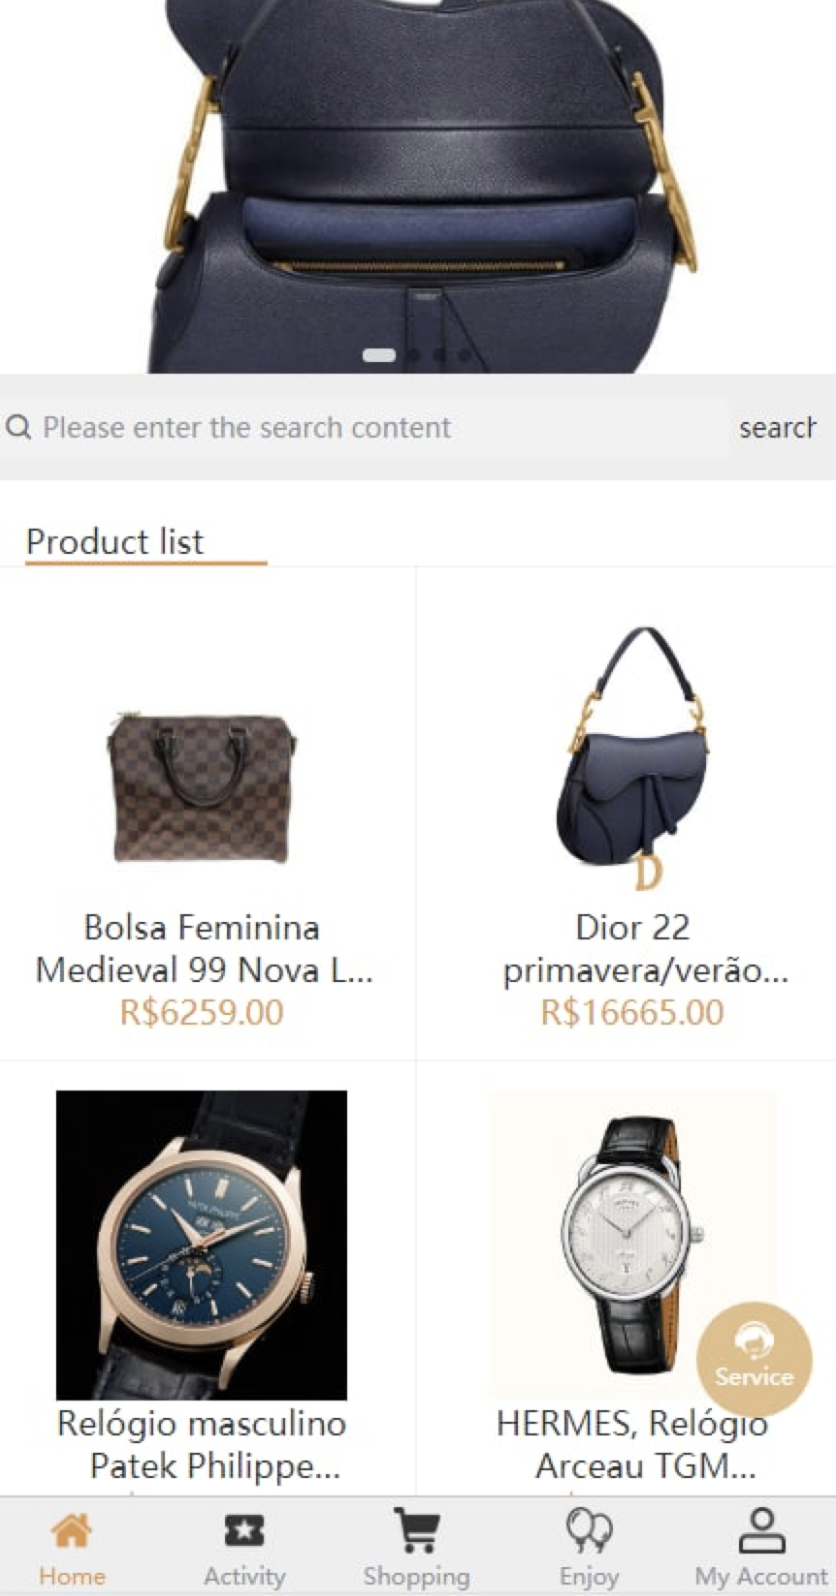
Task: Open the floating Service support button
Action: [754, 1358]
